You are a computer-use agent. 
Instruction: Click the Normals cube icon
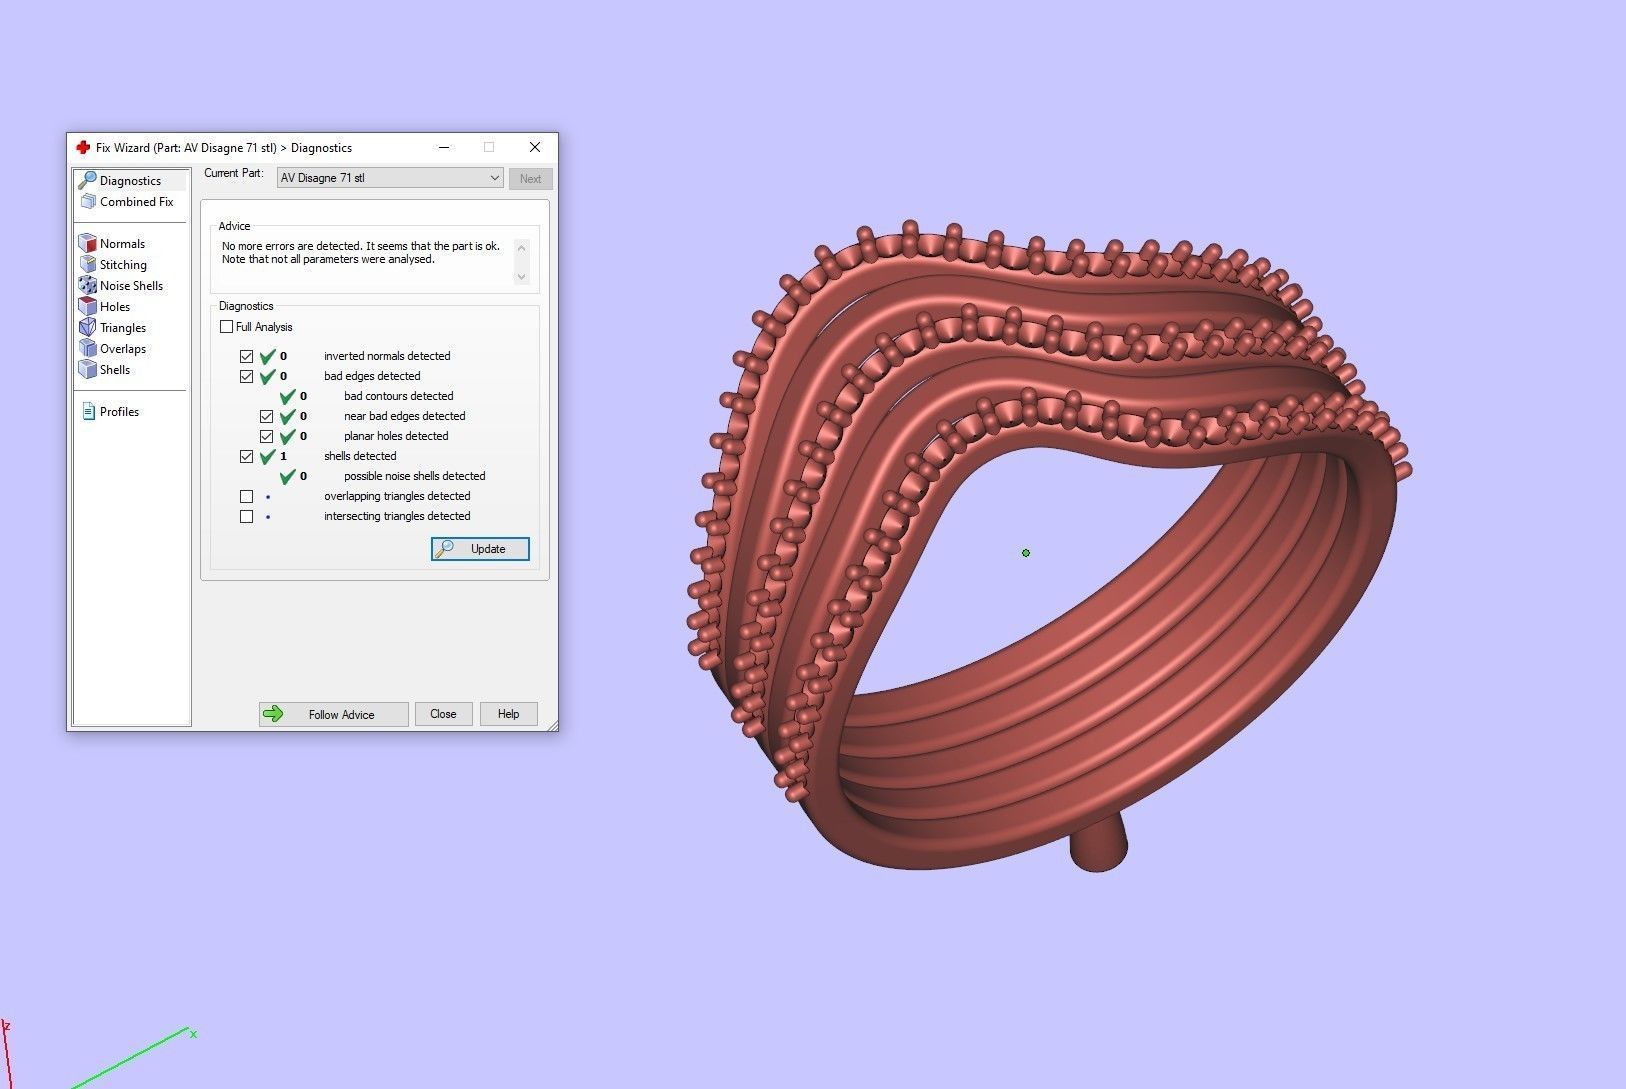point(88,243)
